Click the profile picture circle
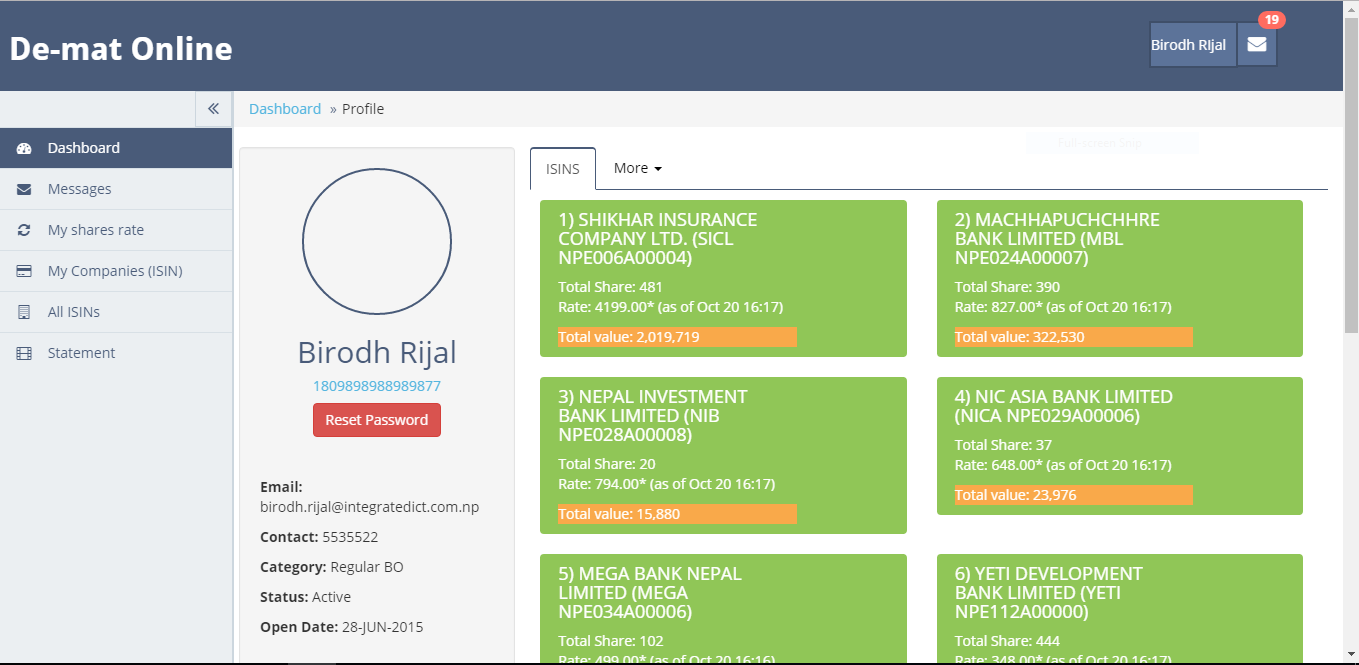Image resolution: width=1359 pixels, height=665 pixels. [376, 242]
